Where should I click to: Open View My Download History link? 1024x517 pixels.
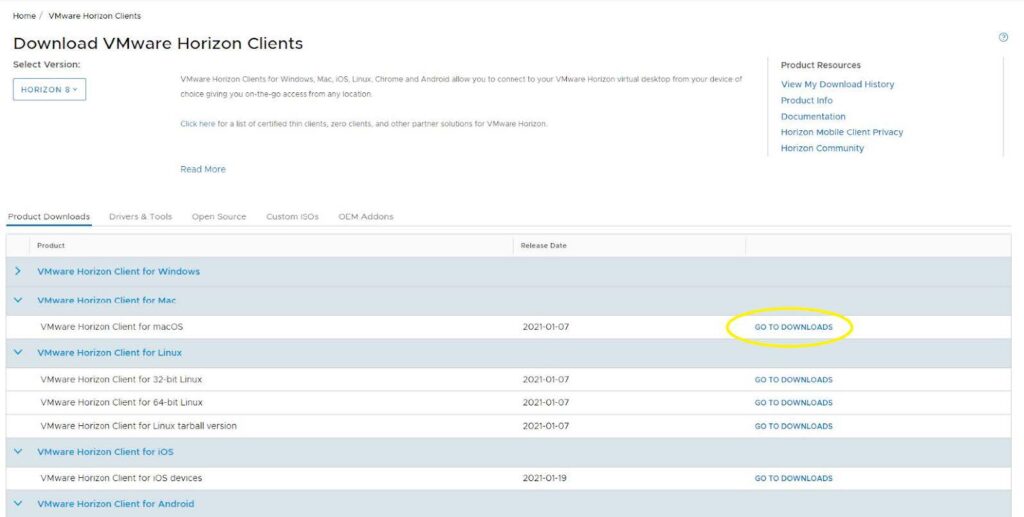point(837,84)
